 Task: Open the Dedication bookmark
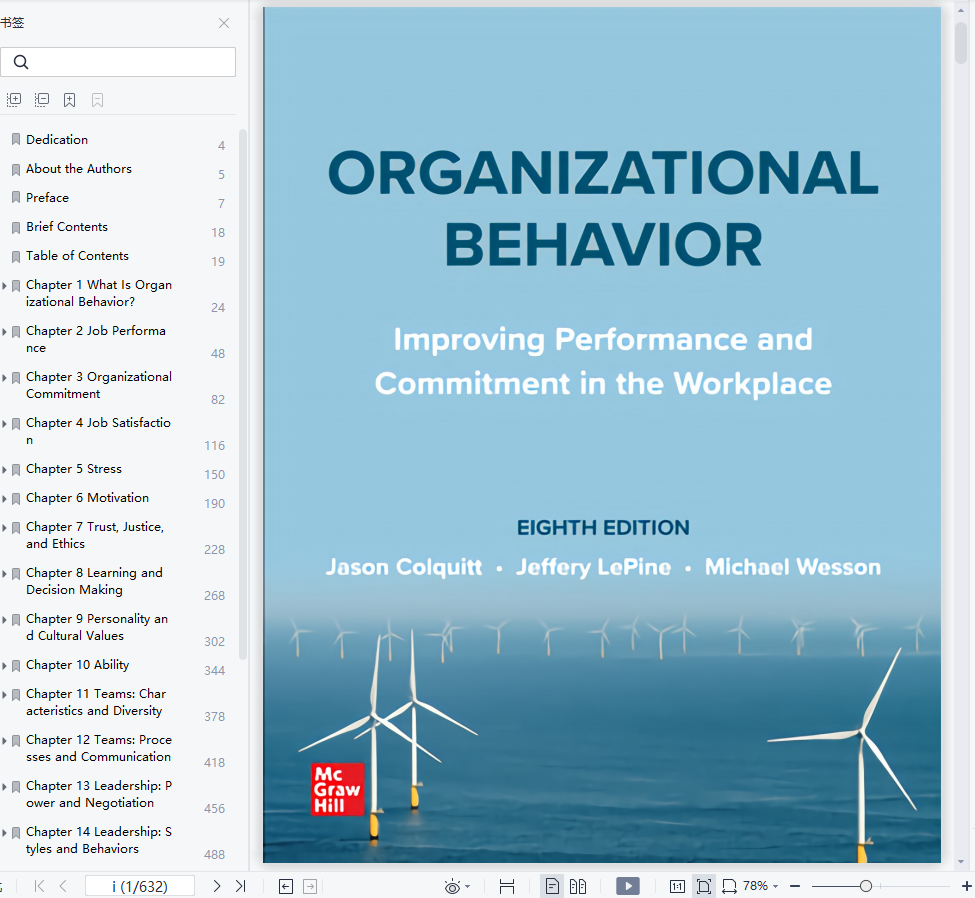(57, 140)
